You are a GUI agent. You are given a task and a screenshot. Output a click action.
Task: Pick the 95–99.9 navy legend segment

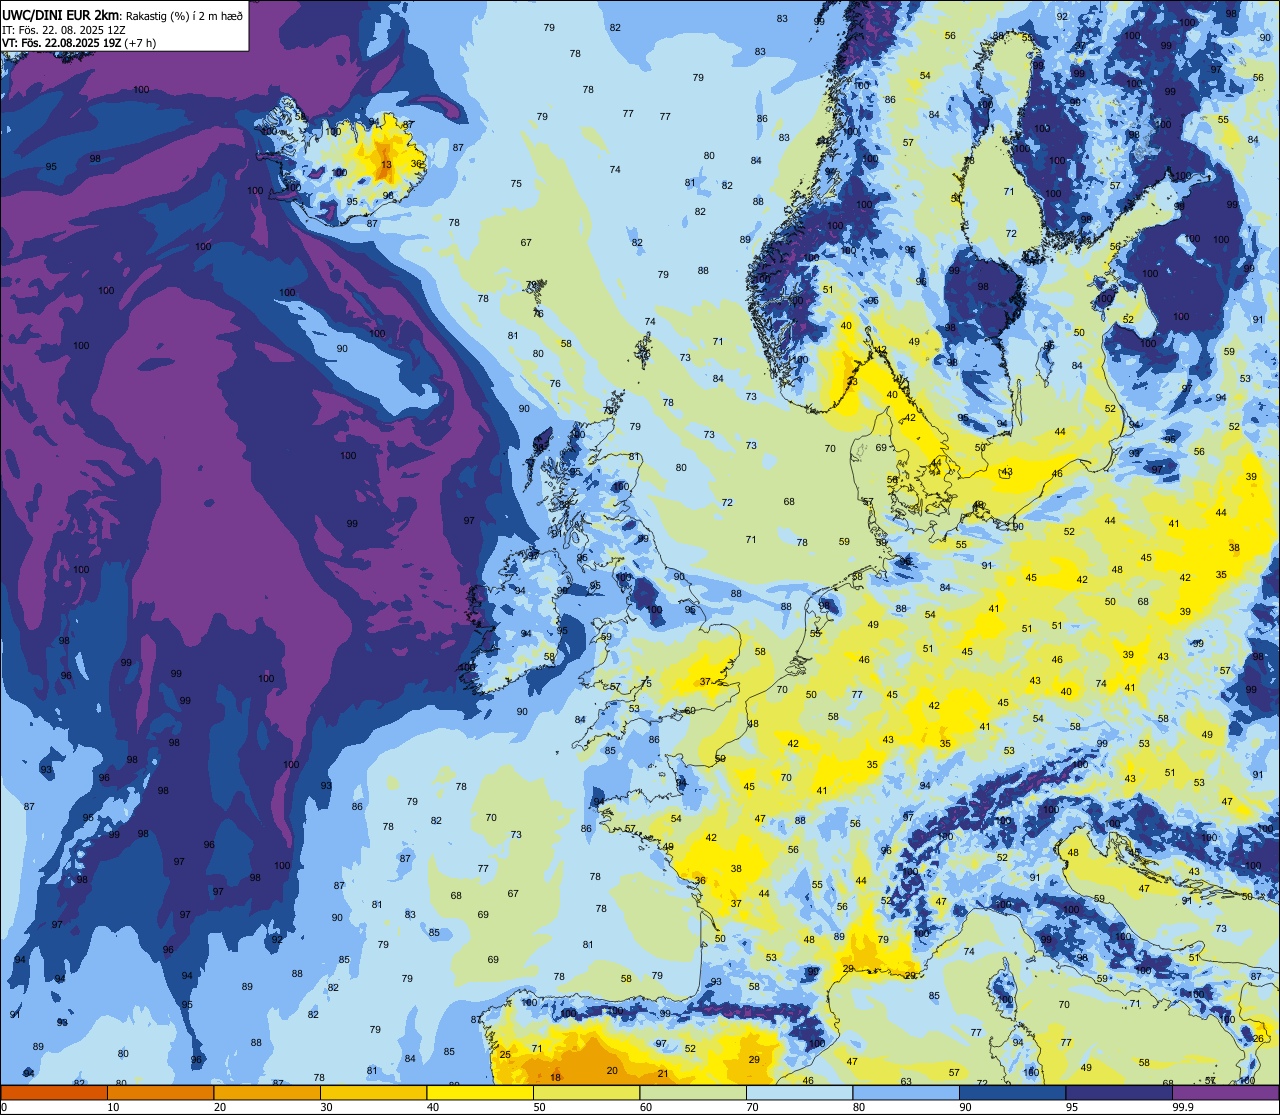click(x=1119, y=1093)
